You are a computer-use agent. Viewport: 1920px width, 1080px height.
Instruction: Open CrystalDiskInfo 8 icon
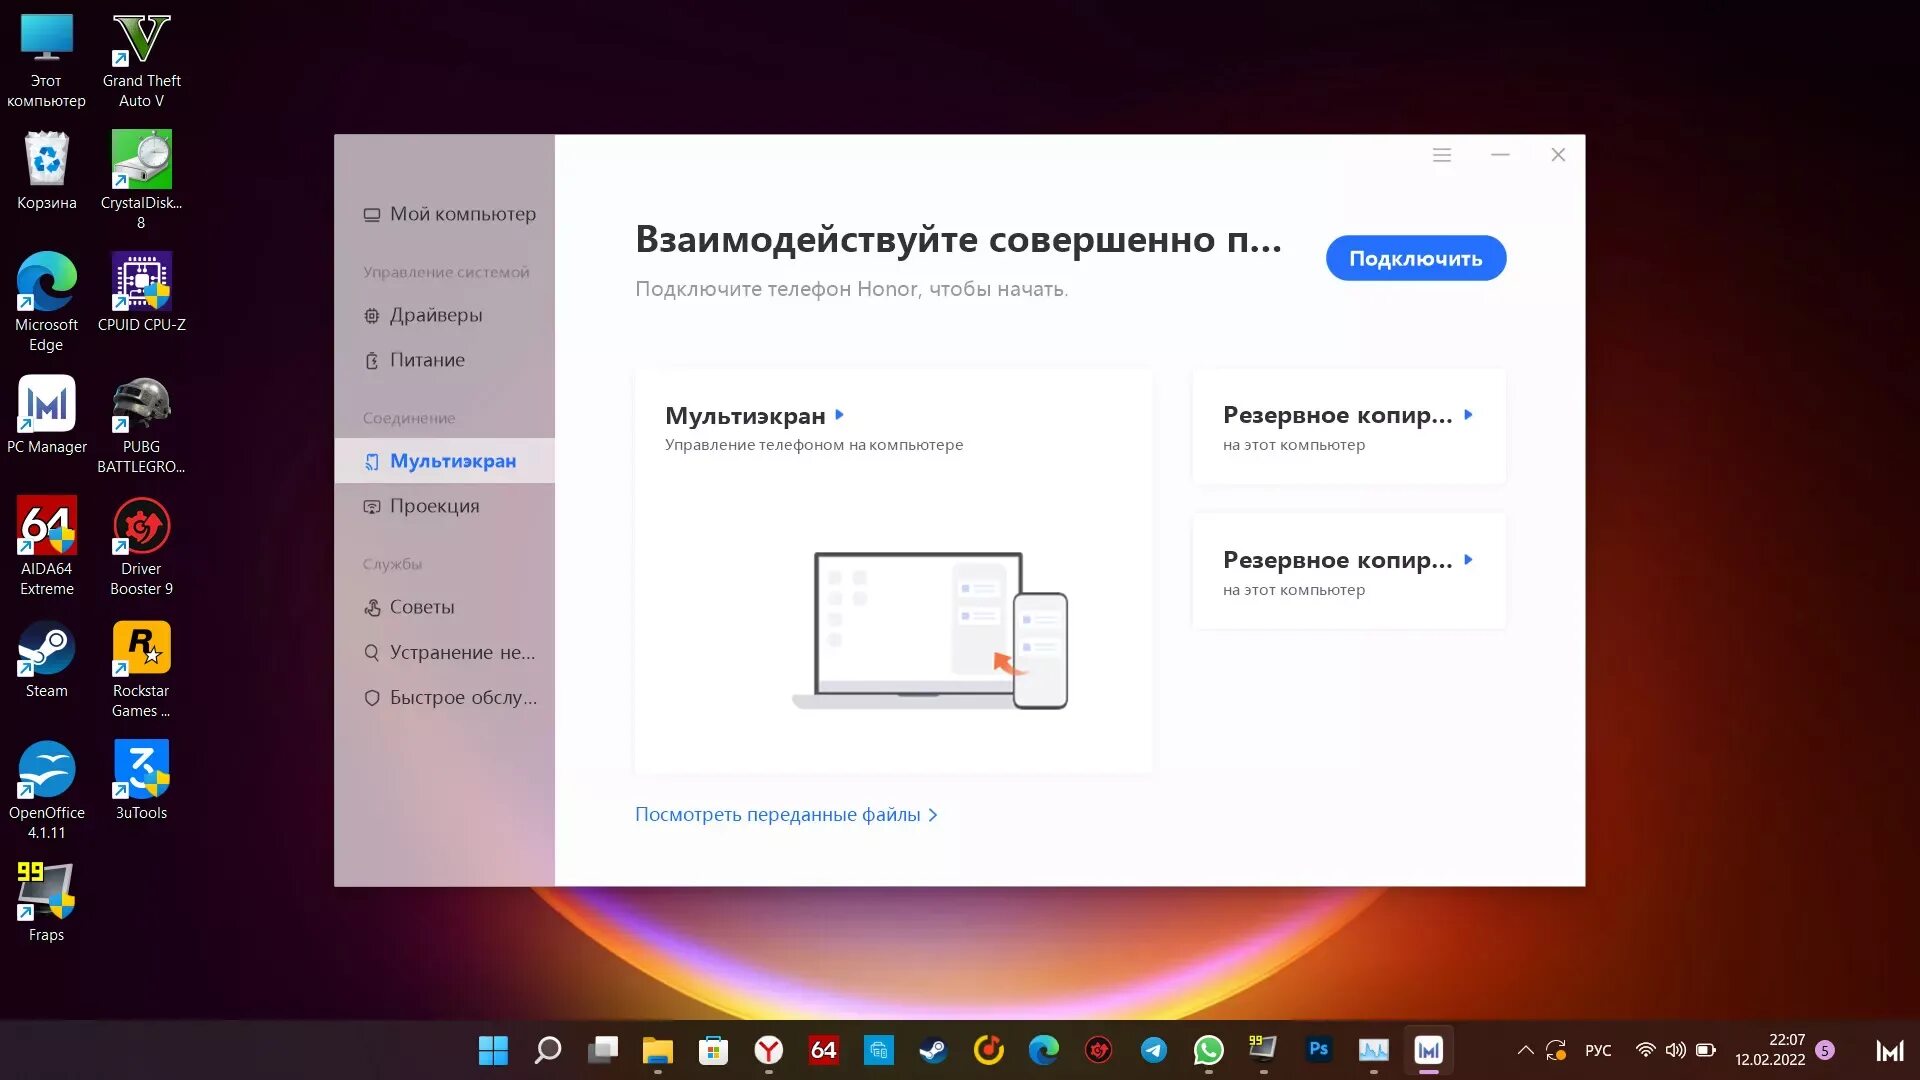141,160
